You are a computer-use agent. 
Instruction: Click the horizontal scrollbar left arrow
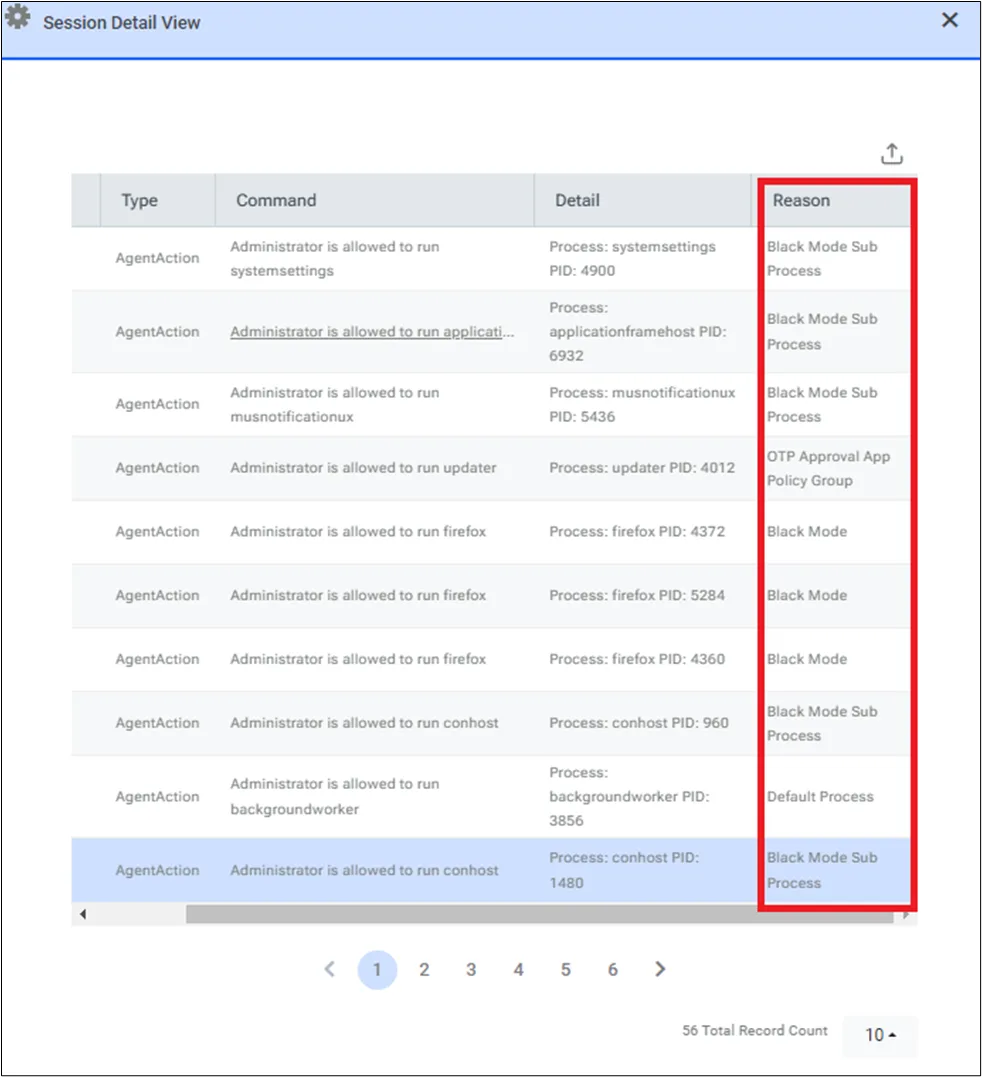82,914
